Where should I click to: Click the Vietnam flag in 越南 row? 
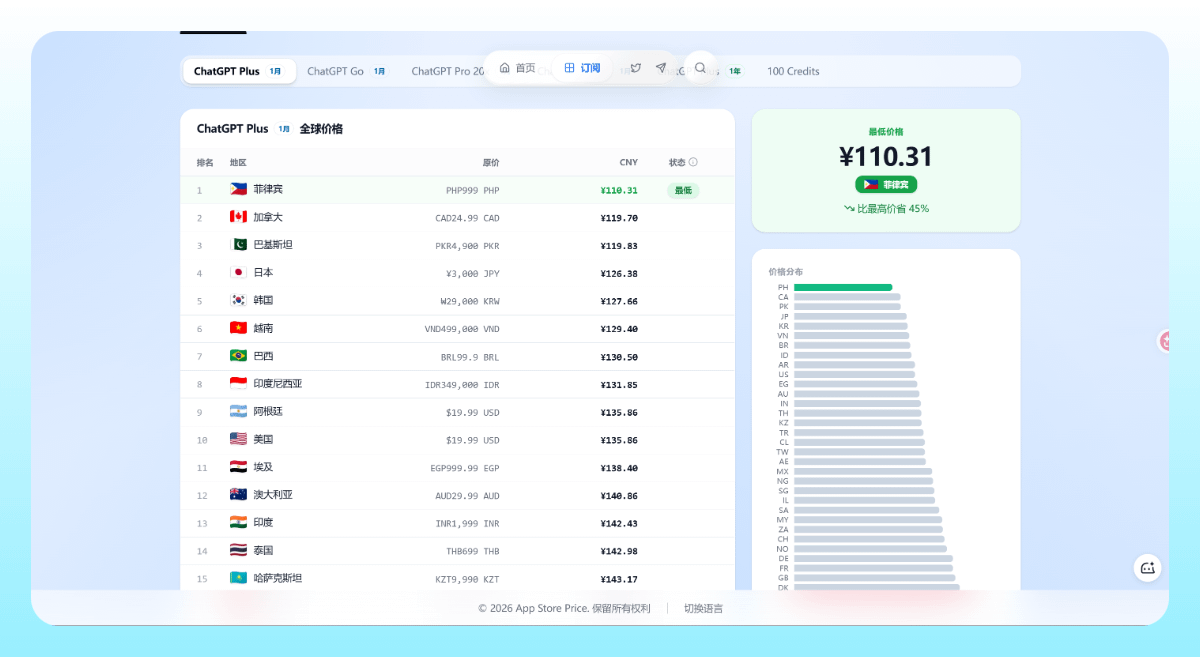pos(238,328)
